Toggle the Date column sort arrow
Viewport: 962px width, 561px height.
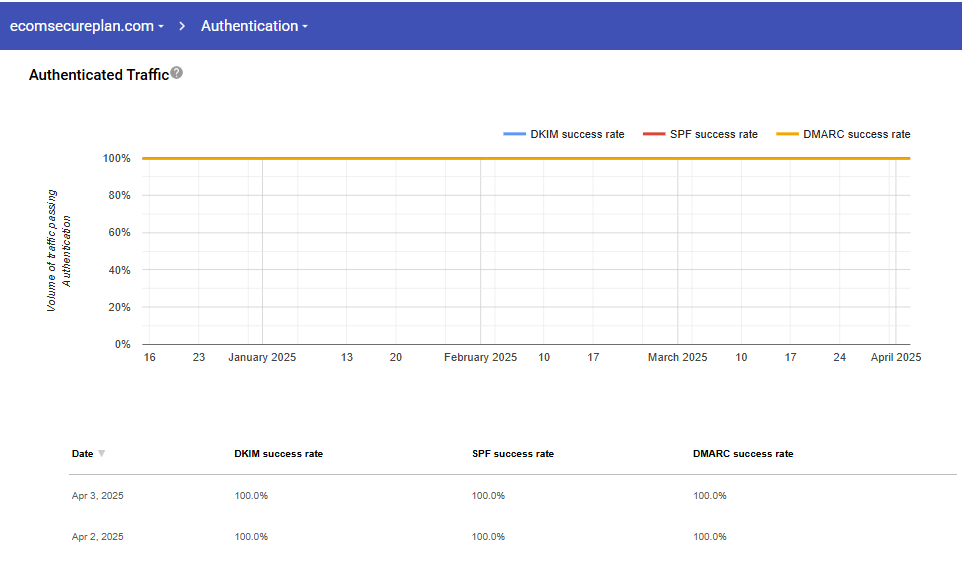101,454
